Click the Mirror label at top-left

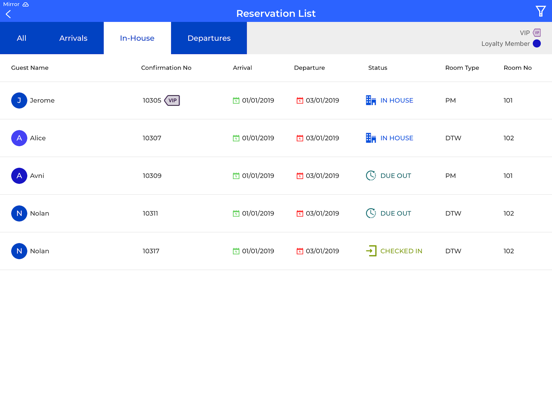pyautogui.click(x=11, y=4)
